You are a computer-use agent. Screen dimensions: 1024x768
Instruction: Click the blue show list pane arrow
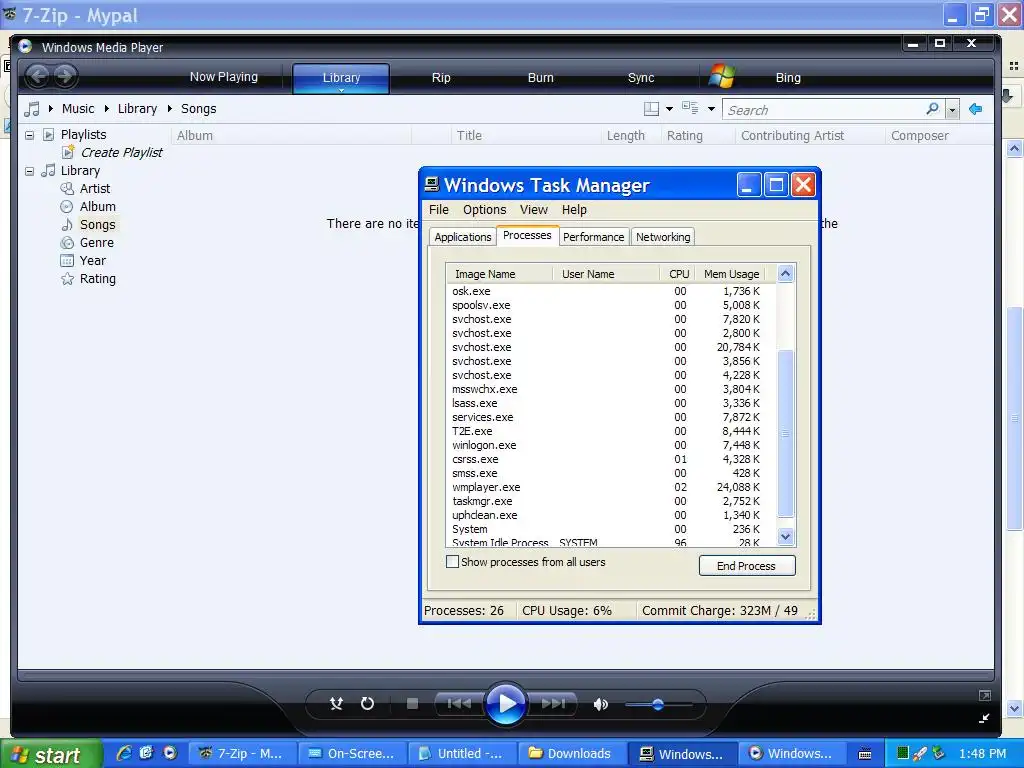[976, 109]
